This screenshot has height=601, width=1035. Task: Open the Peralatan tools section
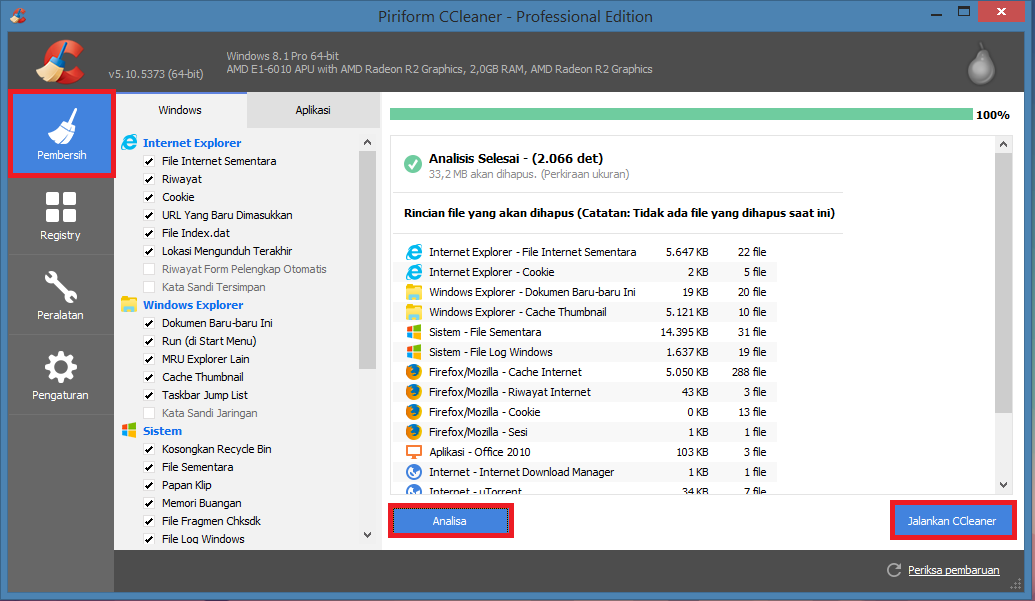point(60,296)
